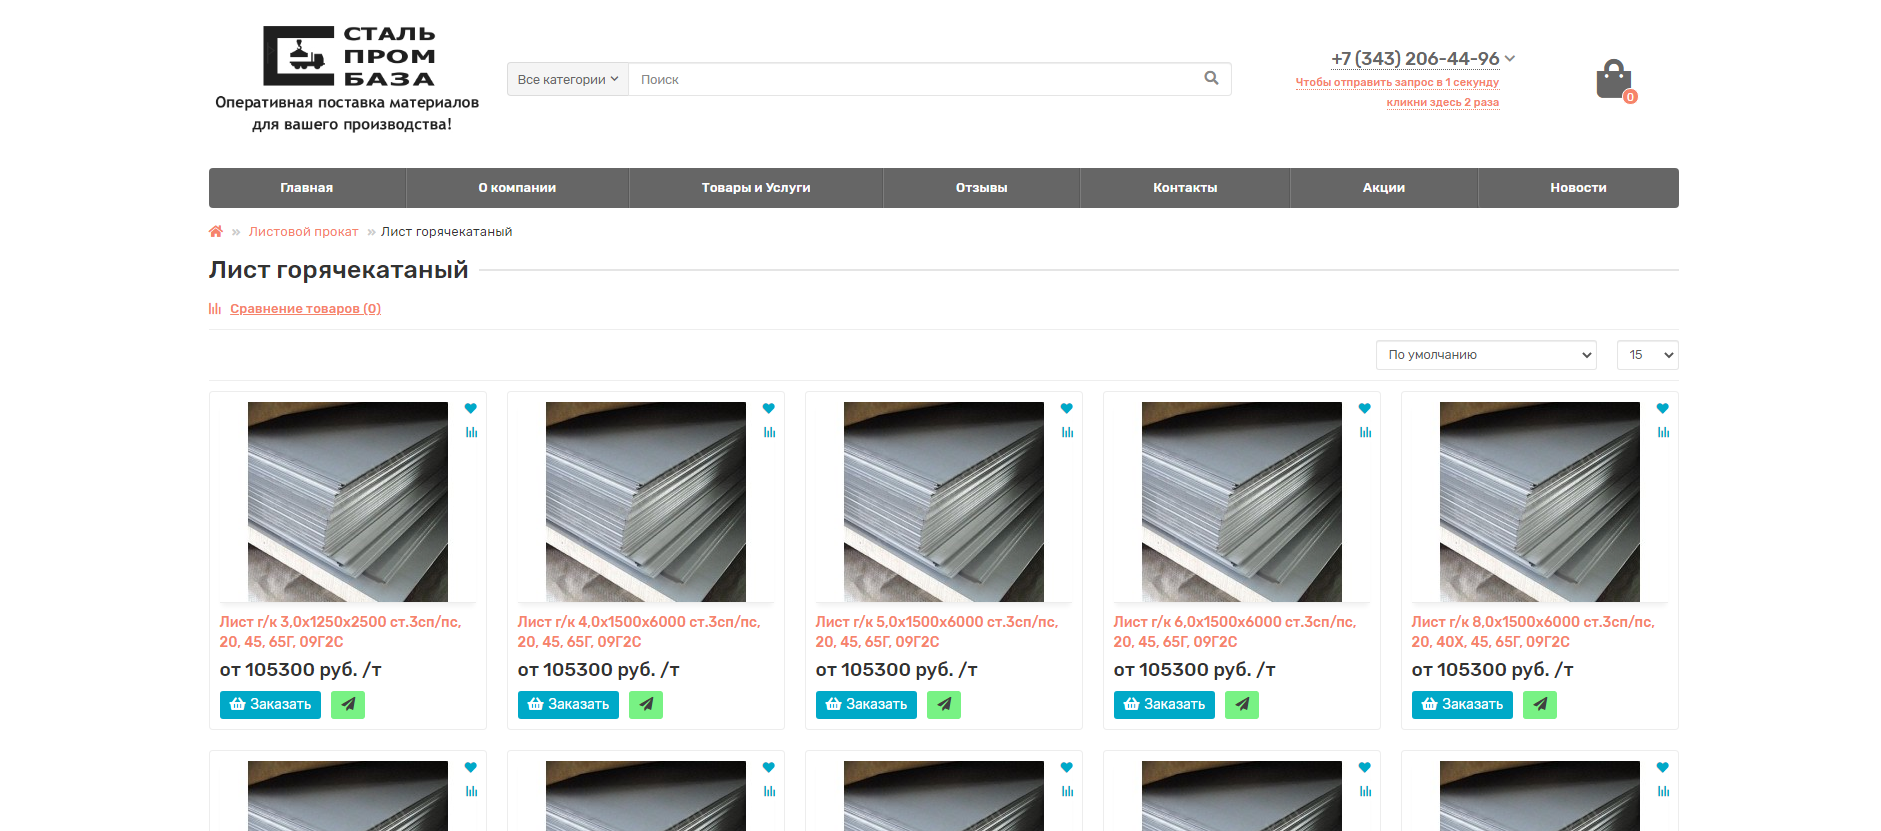Viewport: 1881px width, 831px height.
Task: Add Лист г/к 6,0х1500х6000 to comparison
Action: (1365, 432)
